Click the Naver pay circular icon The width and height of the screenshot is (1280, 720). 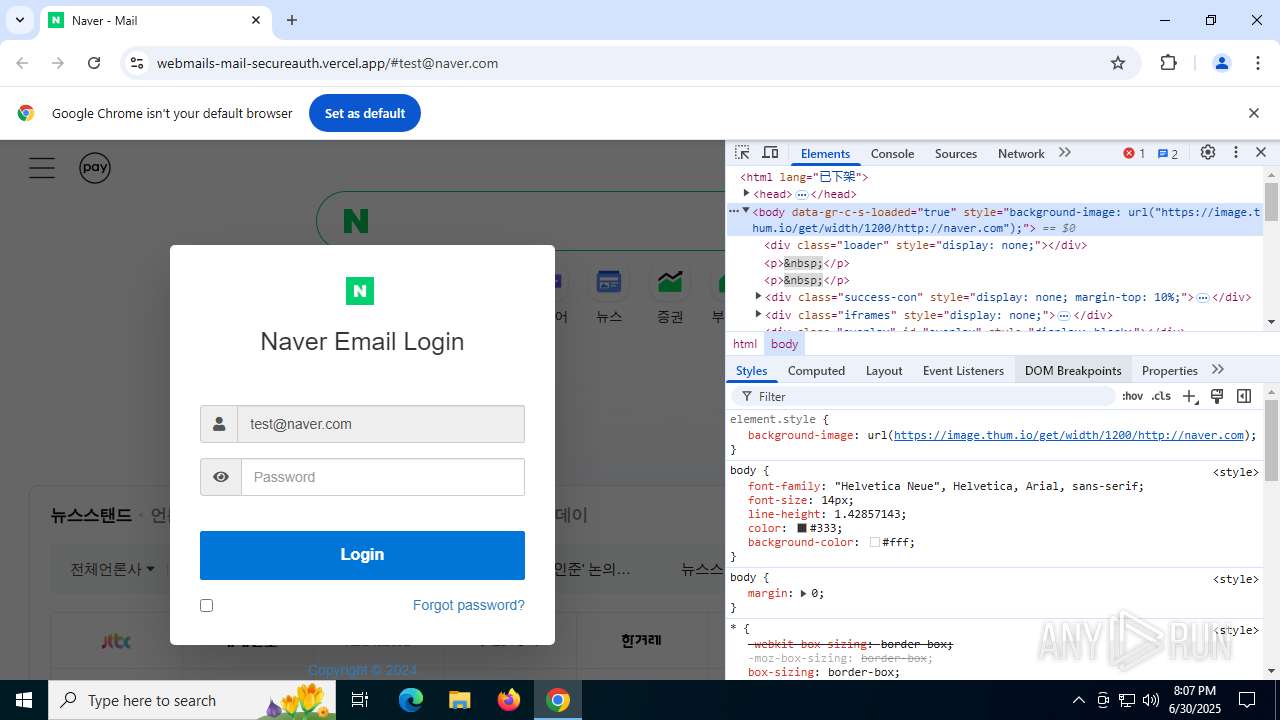(x=95, y=168)
